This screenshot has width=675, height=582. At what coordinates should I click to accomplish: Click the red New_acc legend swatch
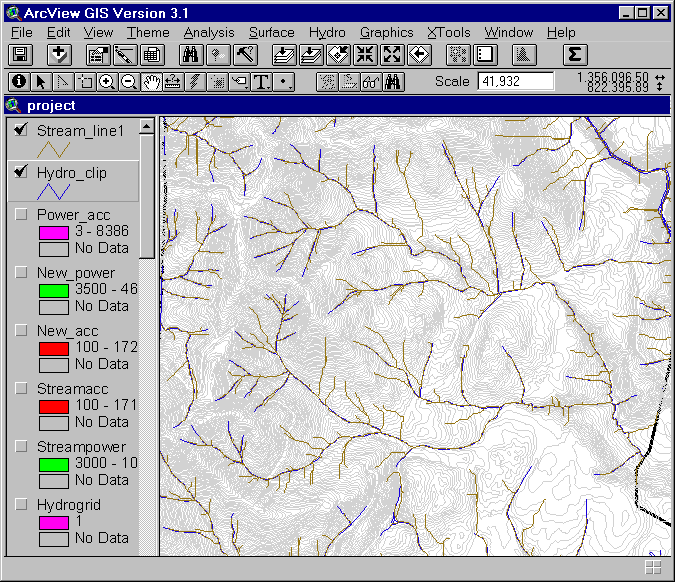[54, 349]
